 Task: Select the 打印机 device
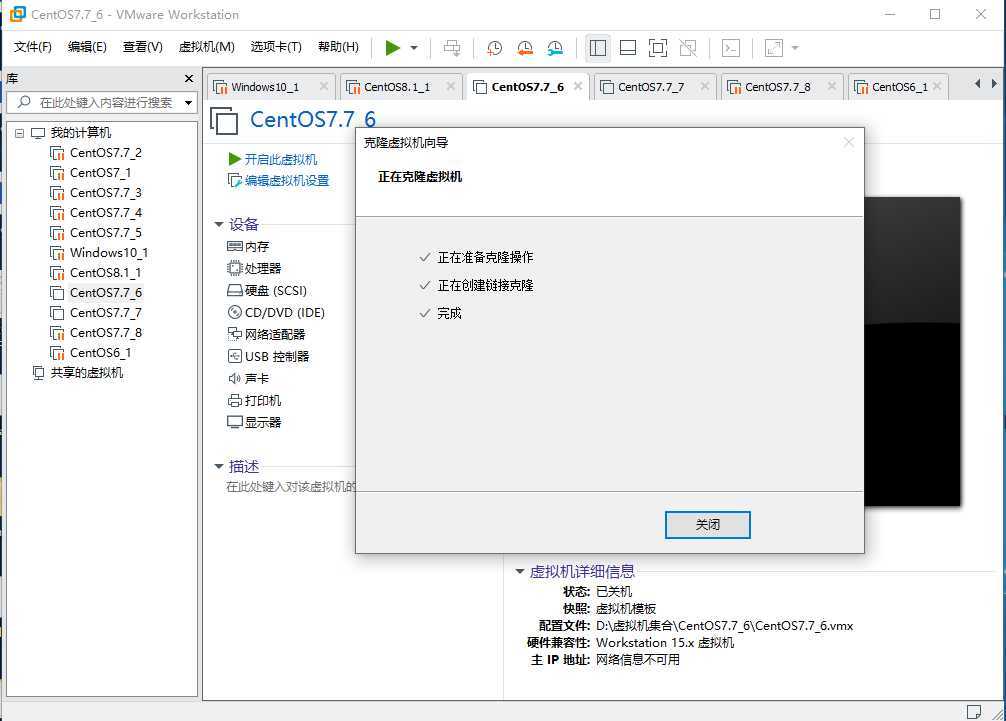255,400
